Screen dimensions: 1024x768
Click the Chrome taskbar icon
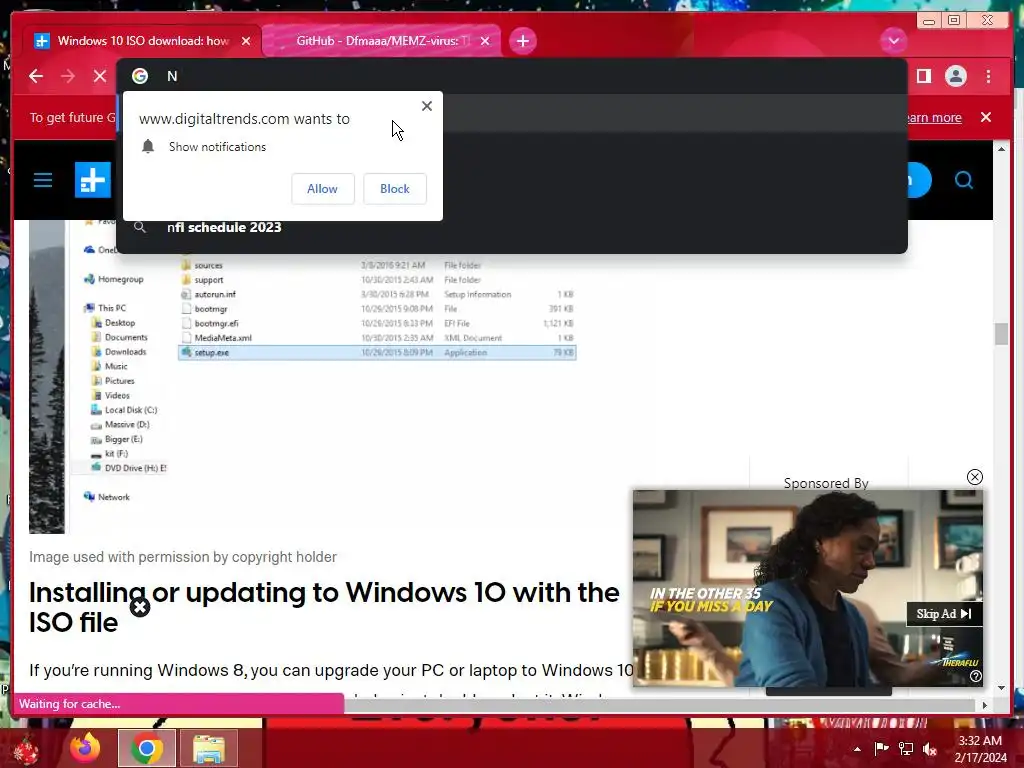(147, 748)
